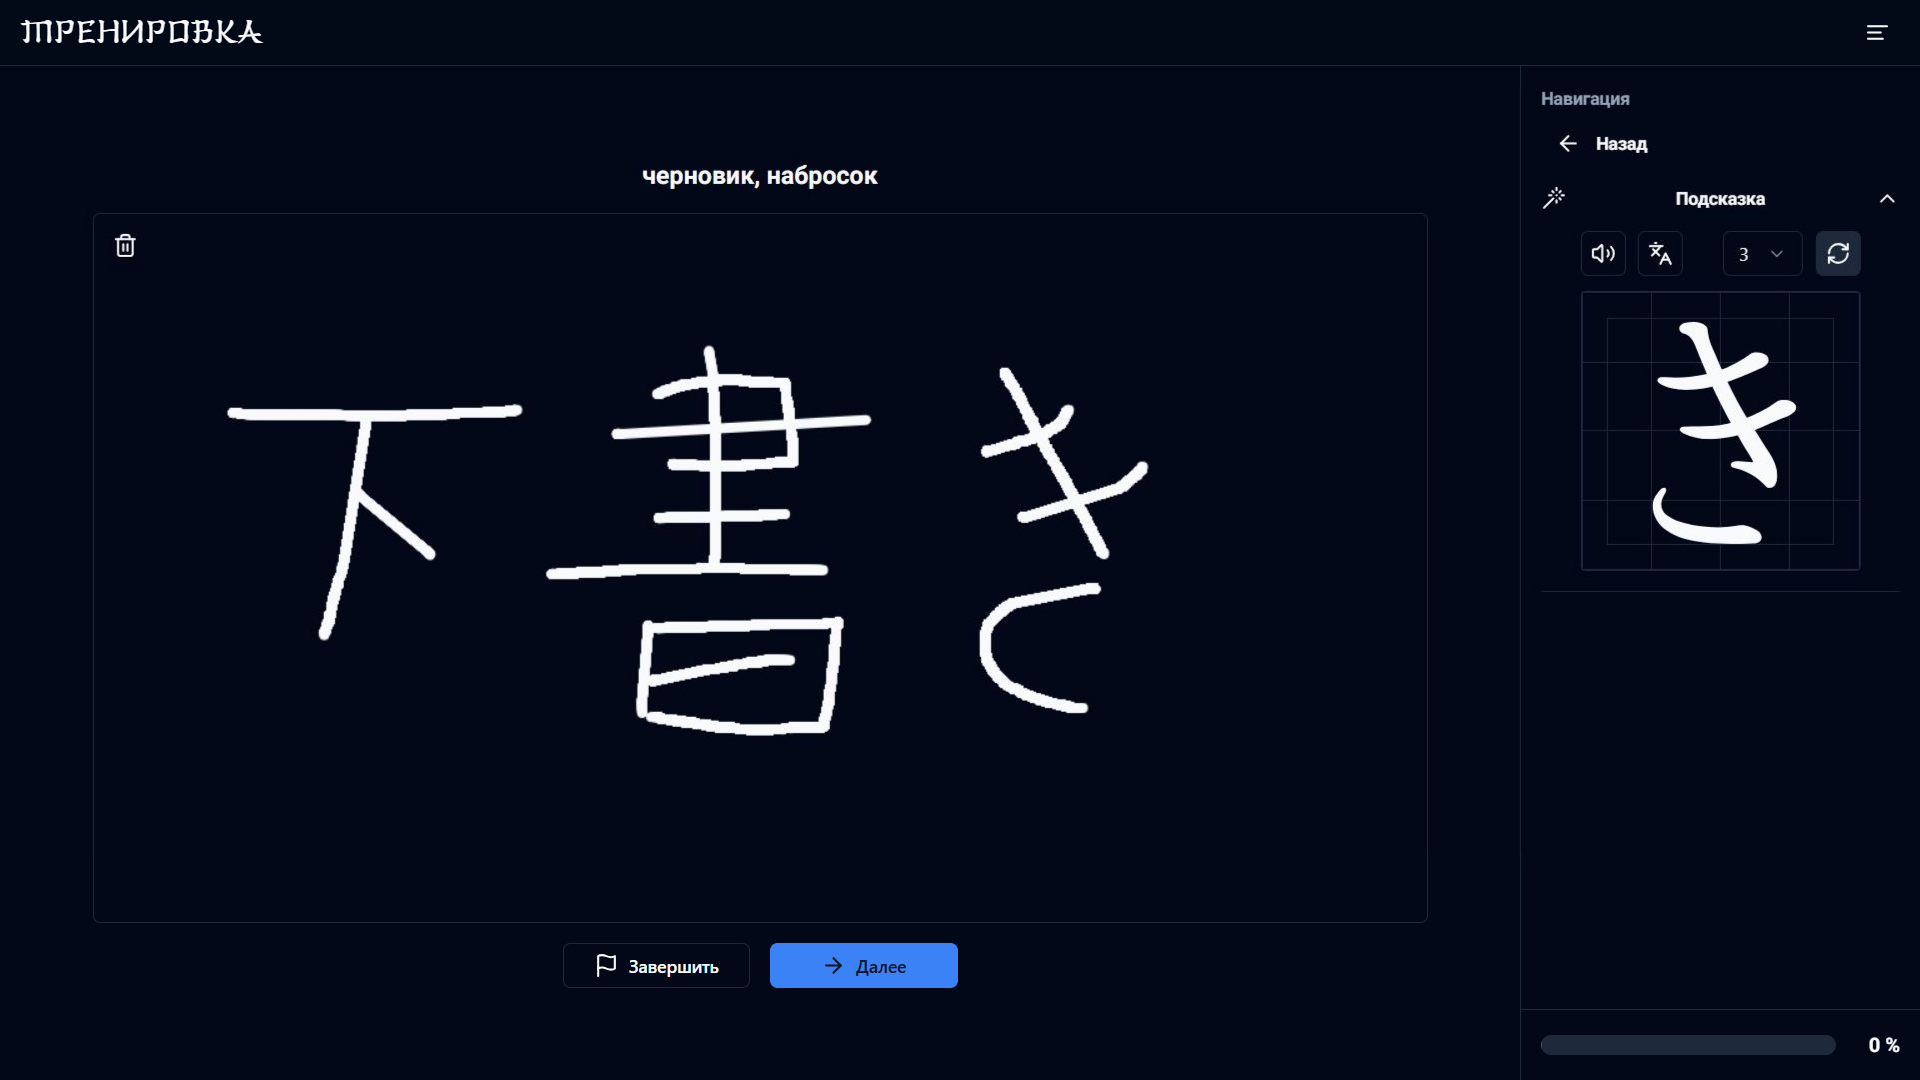The height and width of the screenshot is (1080, 1920).
Task: Play pronunciation with the speaker icon
Action: pyautogui.click(x=1602, y=253)
